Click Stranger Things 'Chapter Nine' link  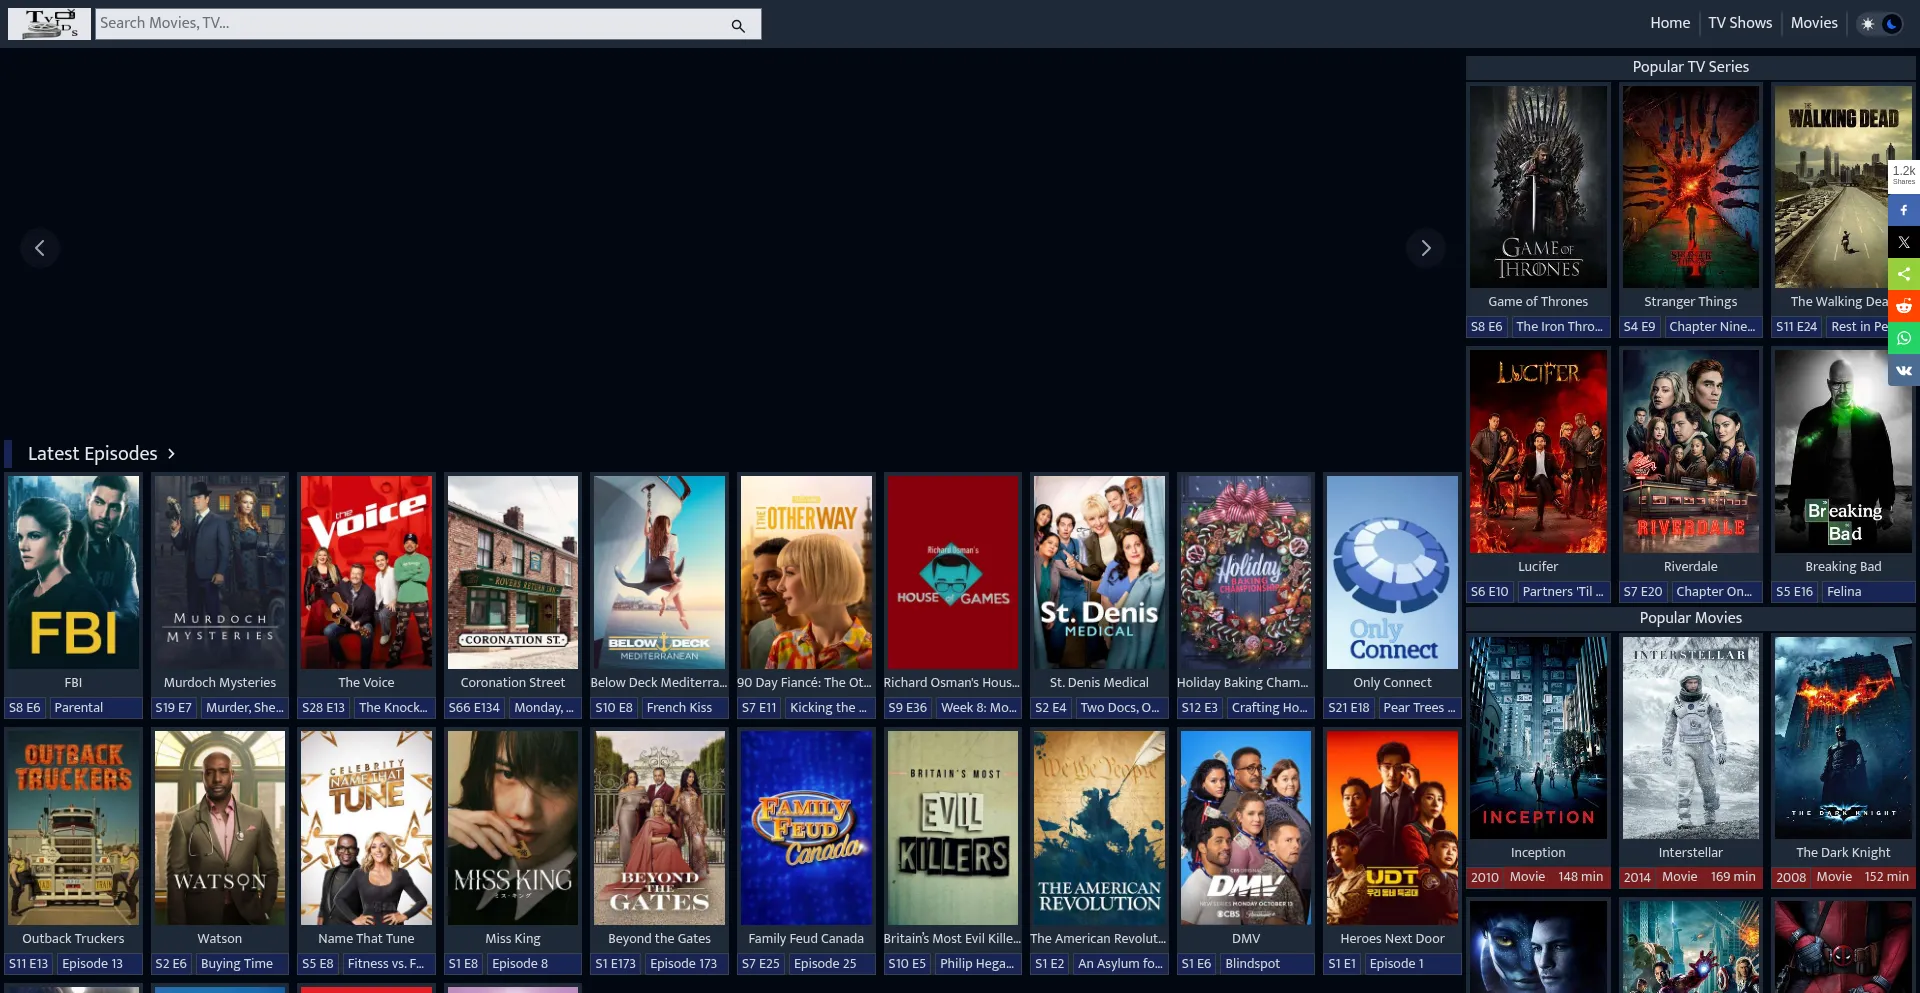point(1712,327)
